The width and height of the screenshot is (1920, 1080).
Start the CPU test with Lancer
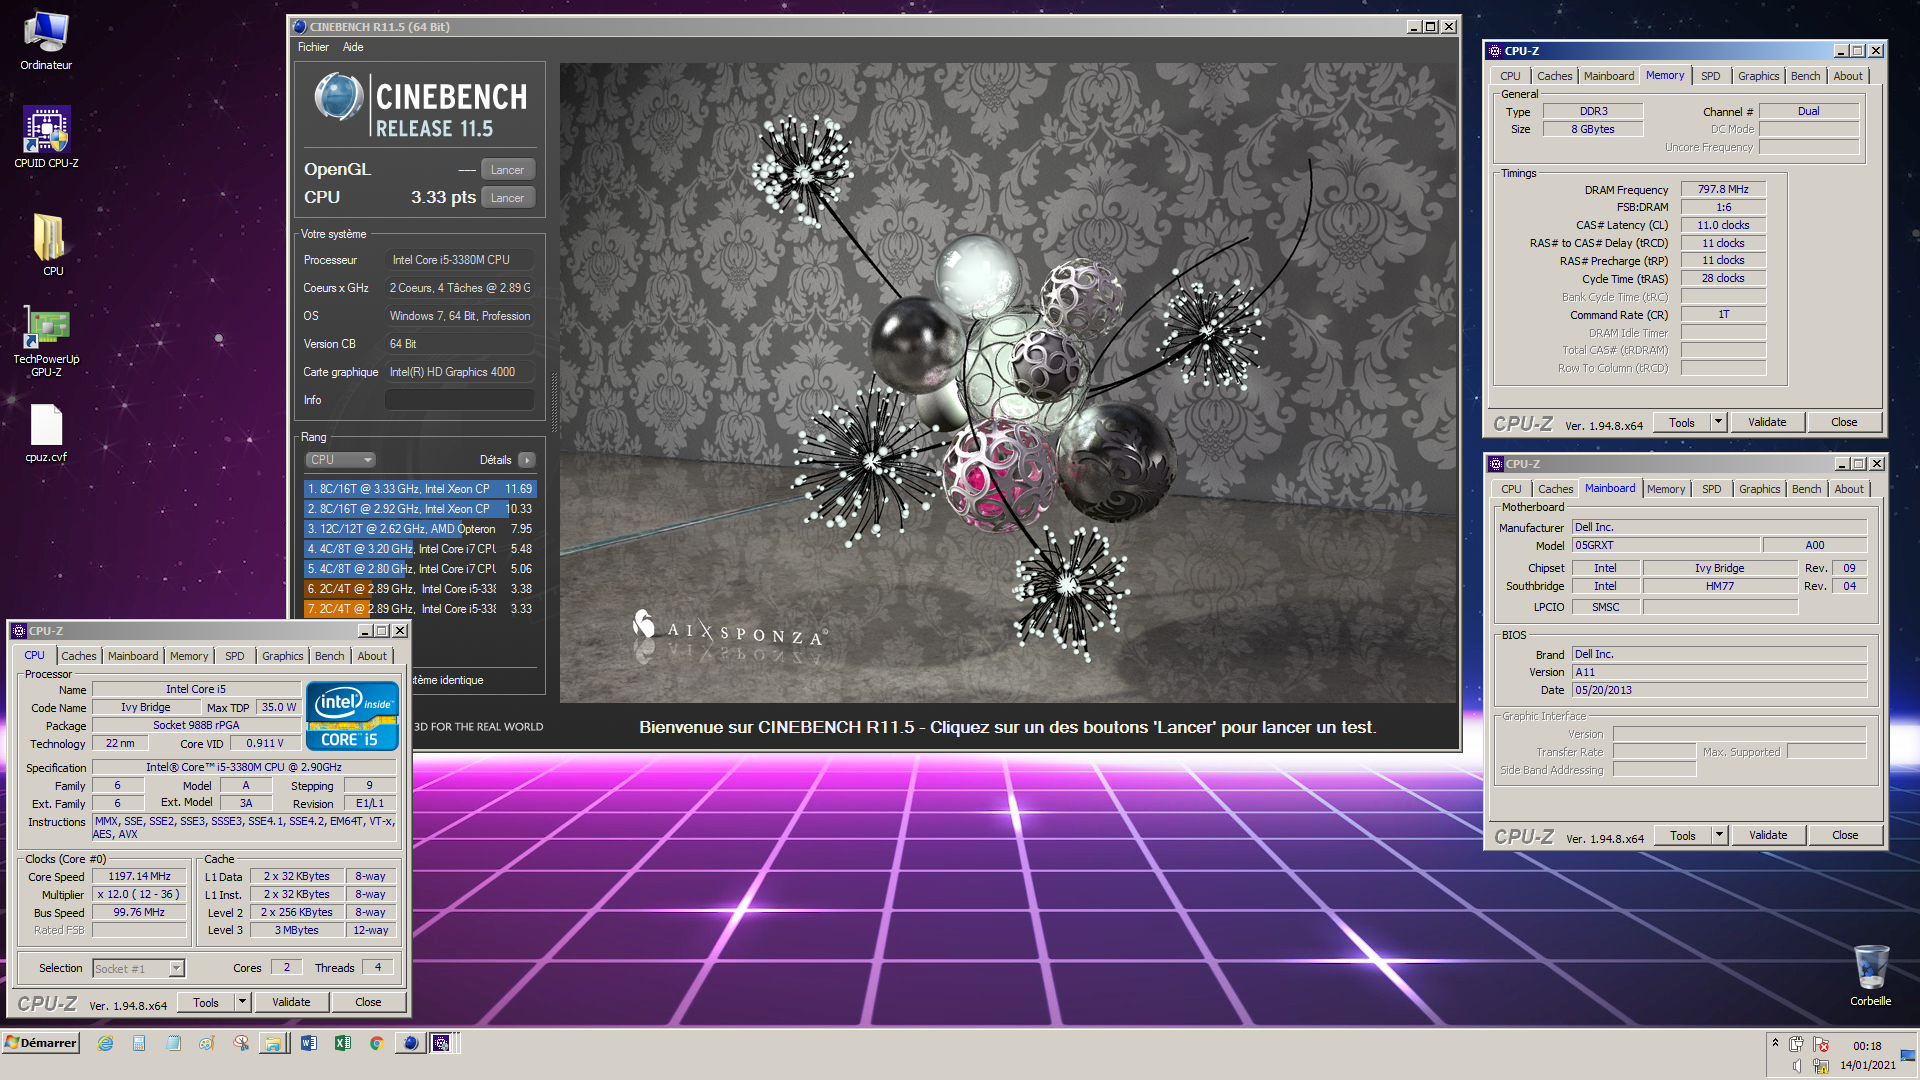coord(508,198)
